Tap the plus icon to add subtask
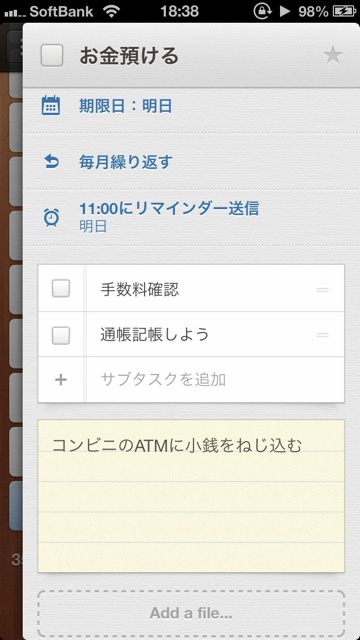The height and width of the screenshot is (640, 360). [x=61, y=380]
